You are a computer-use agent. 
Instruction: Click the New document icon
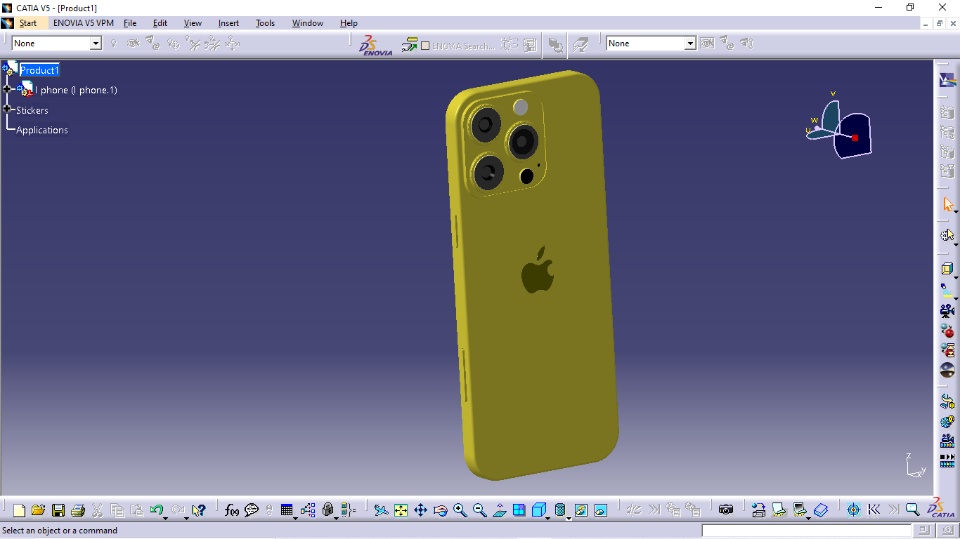[x=19, y=510]
